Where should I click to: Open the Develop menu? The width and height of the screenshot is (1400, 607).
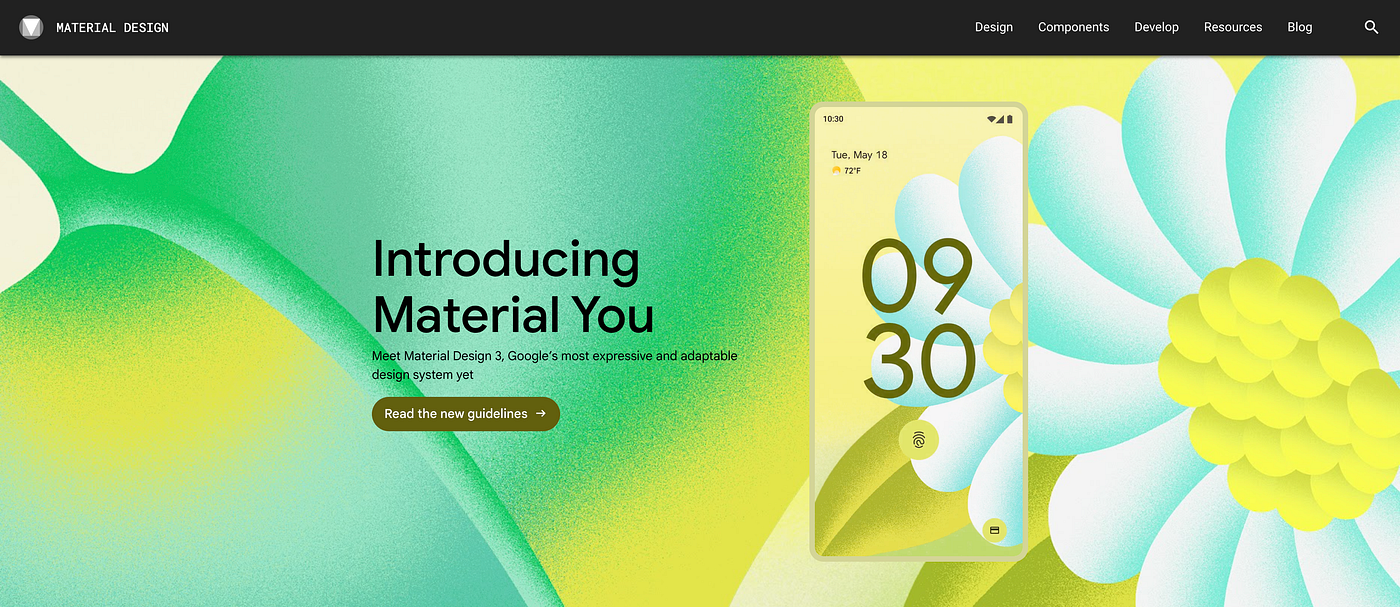[1156, 27]
